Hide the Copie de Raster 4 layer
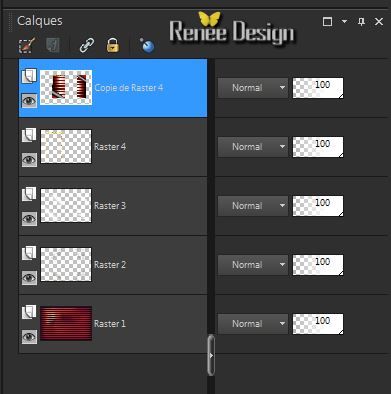391x394 pixels. pyautogui.click(x=29, y=100)
